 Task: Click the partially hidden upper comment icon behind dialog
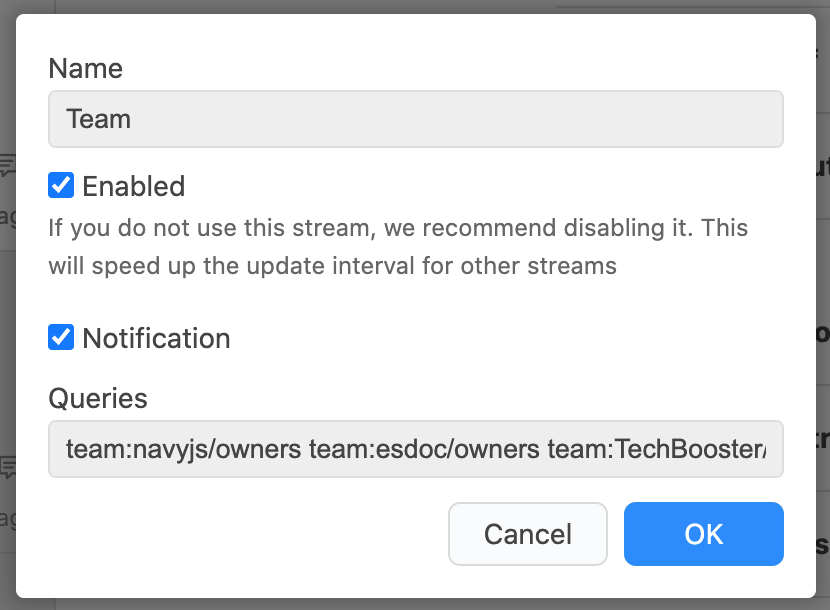click(x=7, y=165)
